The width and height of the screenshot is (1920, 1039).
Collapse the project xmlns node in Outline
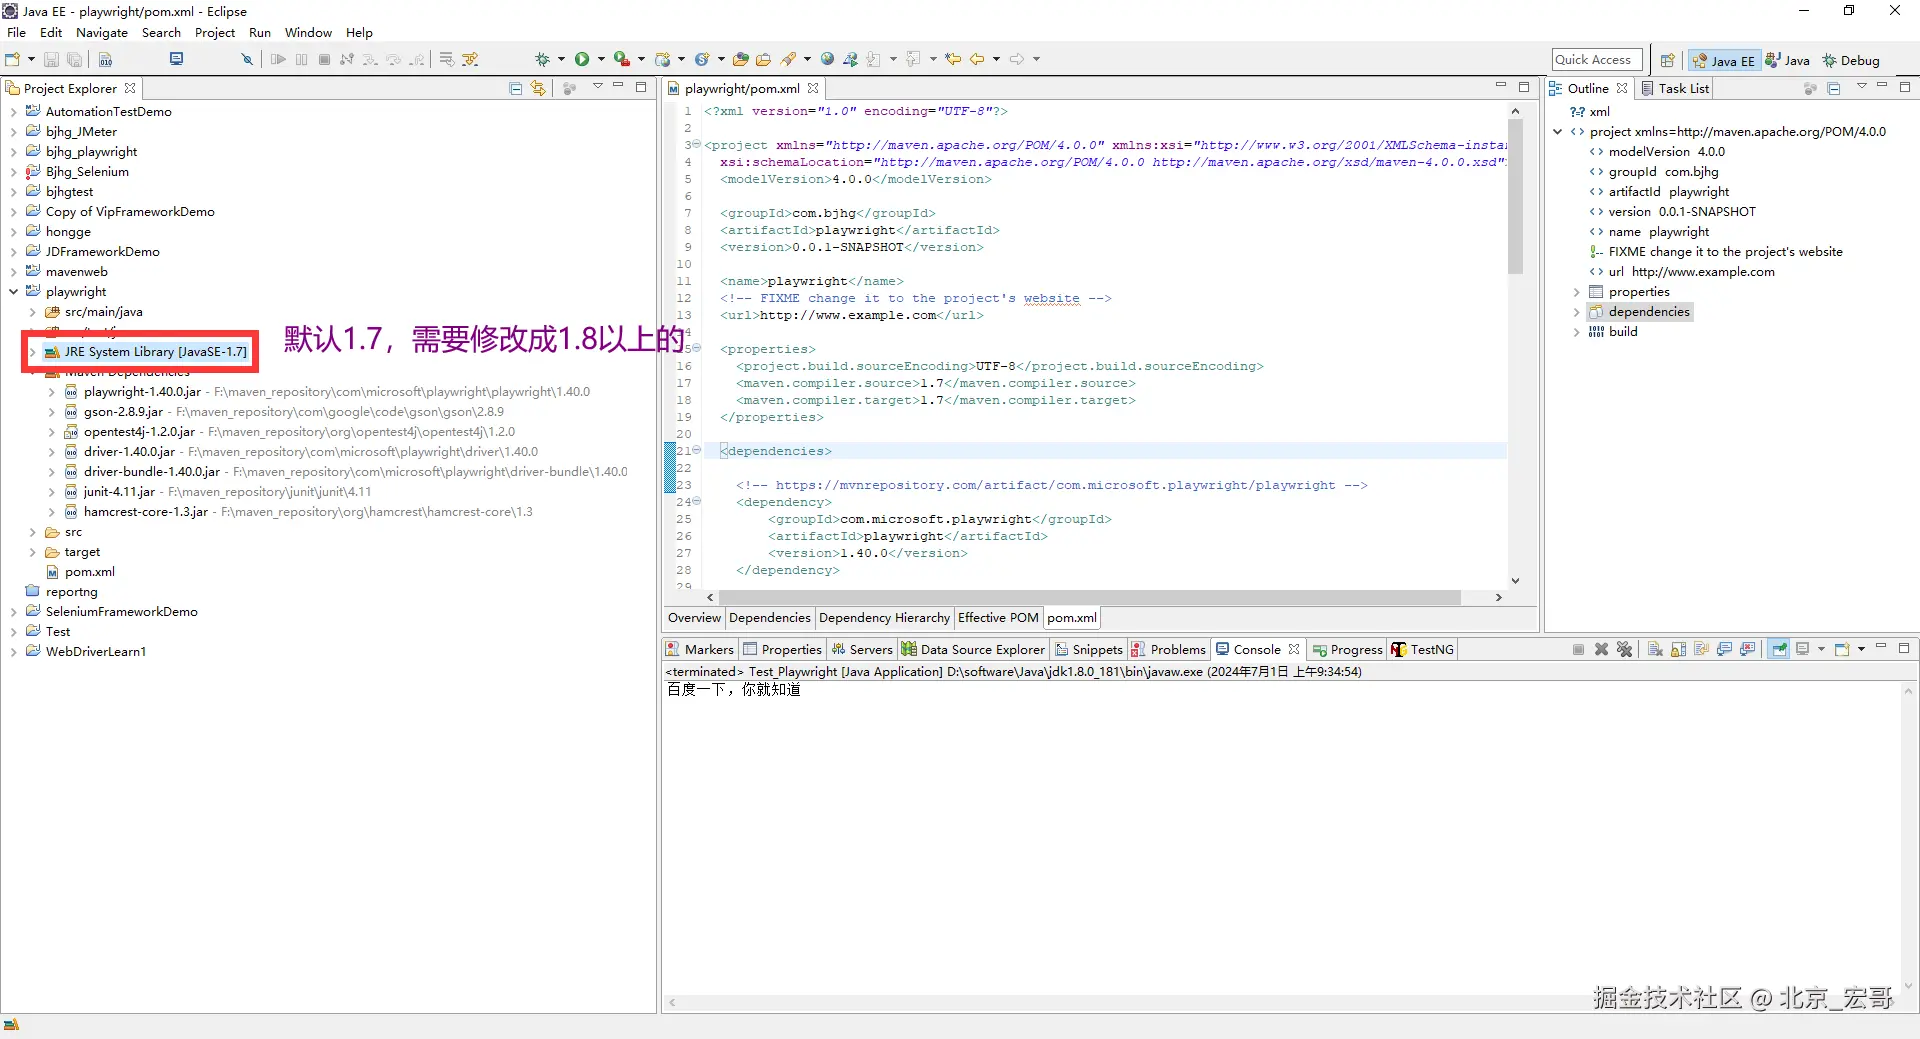click(1558, 132)
